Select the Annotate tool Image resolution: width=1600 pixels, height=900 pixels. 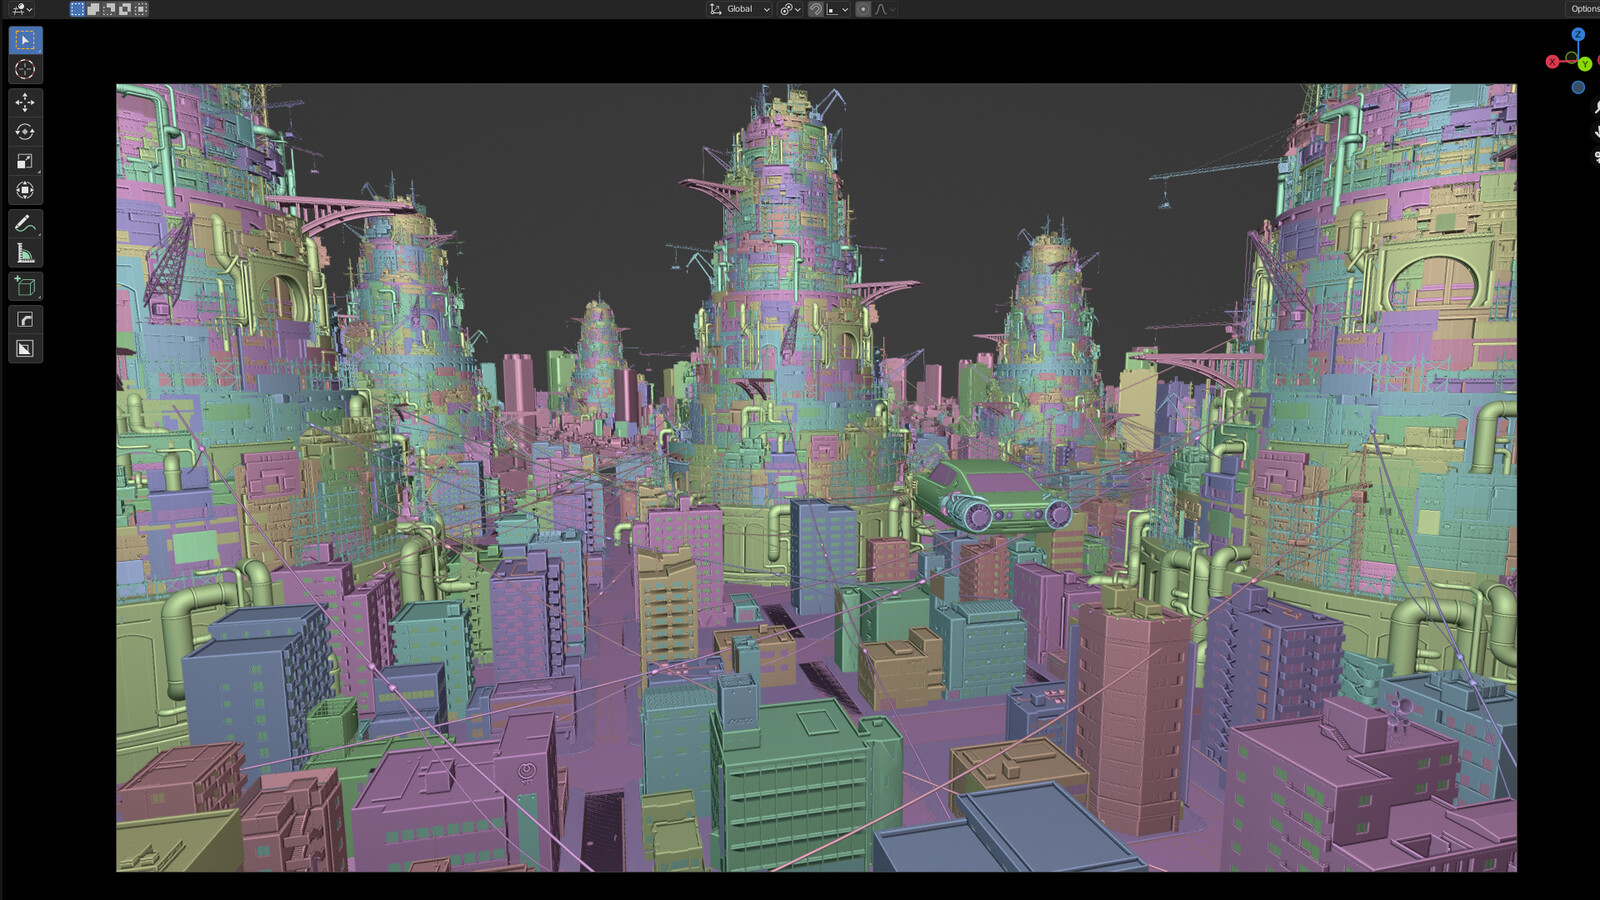(25, 223)
